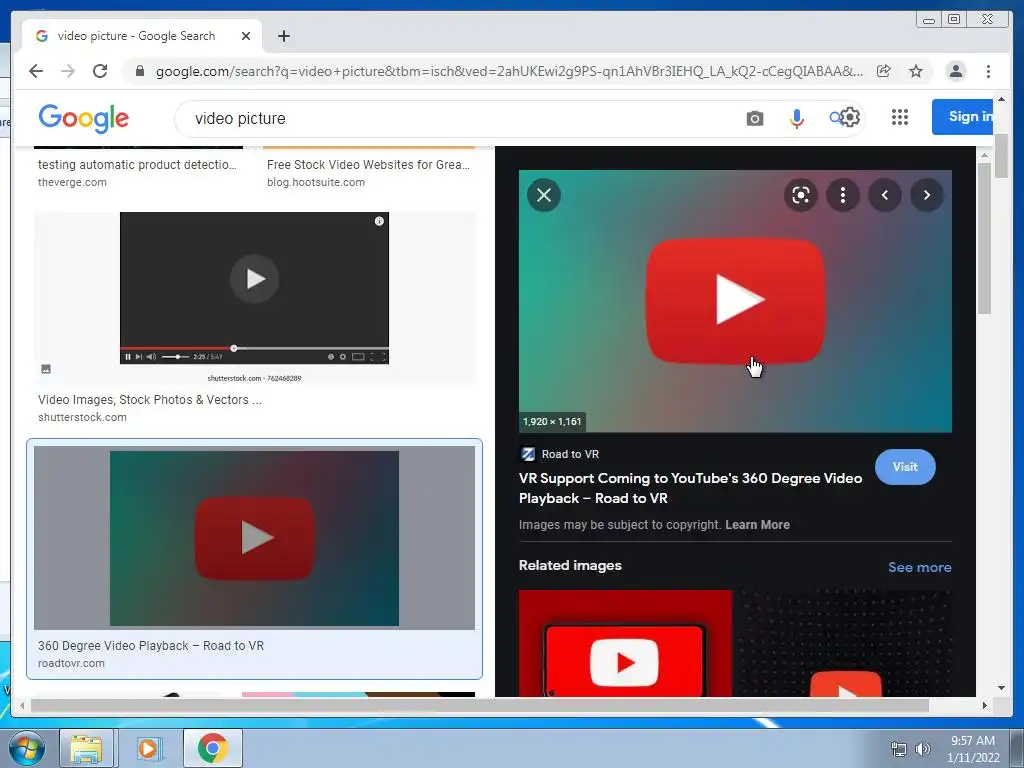Open the Learn More copyright link
This screenshot has height=768, width=1024.
coord(757,524)
